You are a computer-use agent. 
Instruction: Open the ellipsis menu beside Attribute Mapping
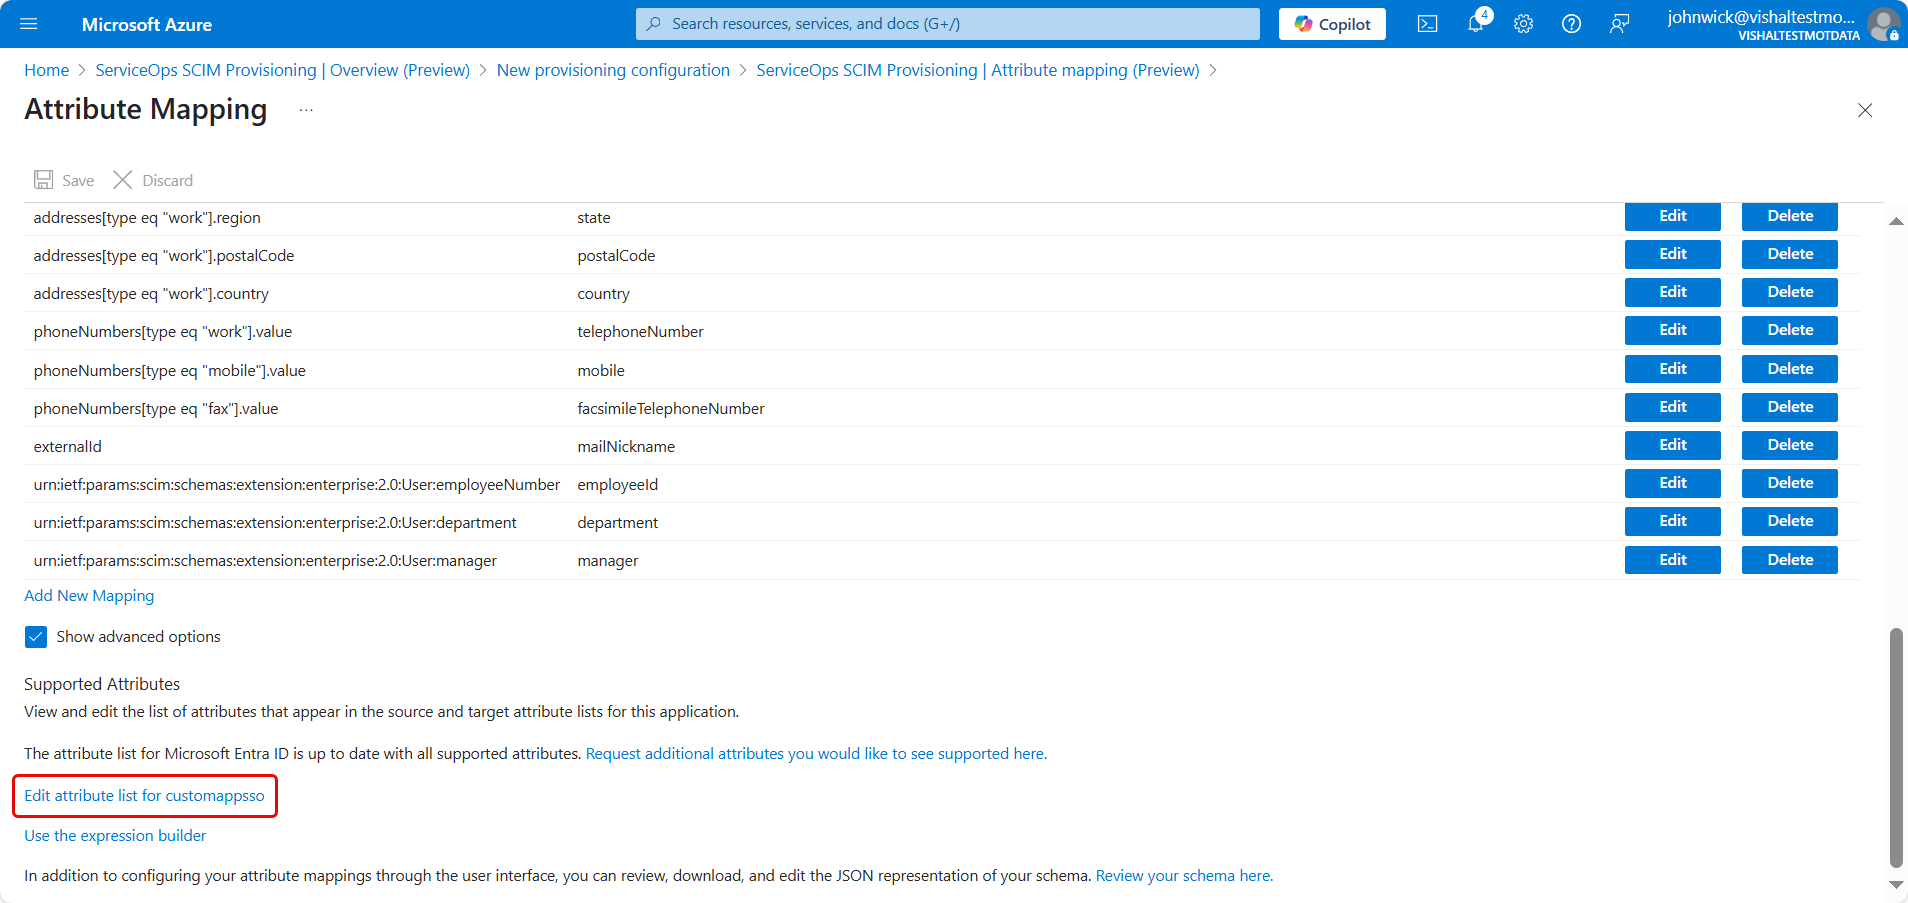[306, 110]
